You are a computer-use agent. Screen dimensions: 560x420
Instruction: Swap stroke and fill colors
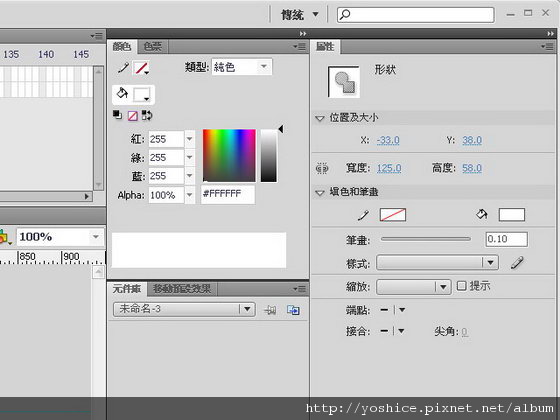point(147,115)
